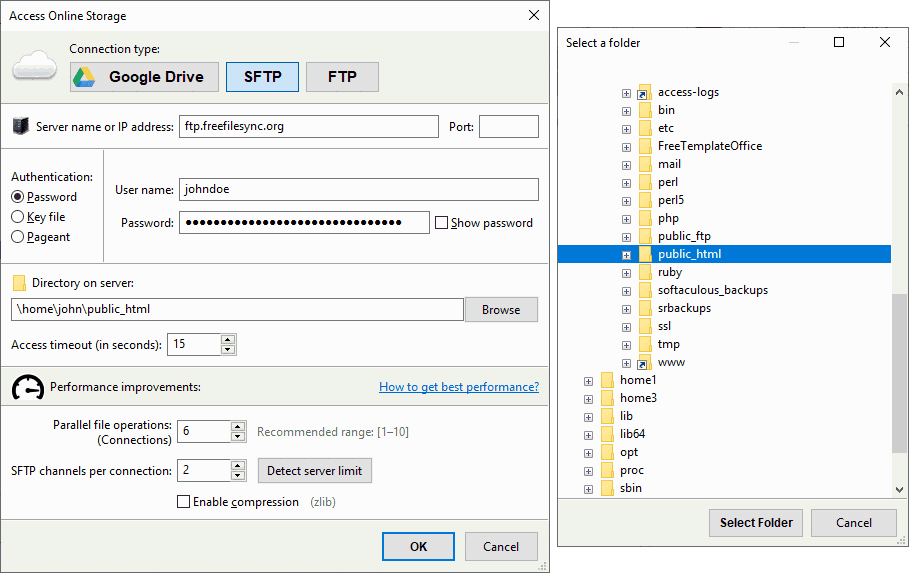Image resolution: width=909 pixels, height=573 pixels.
Task: Open How to get best performance link
Action: 459,387
